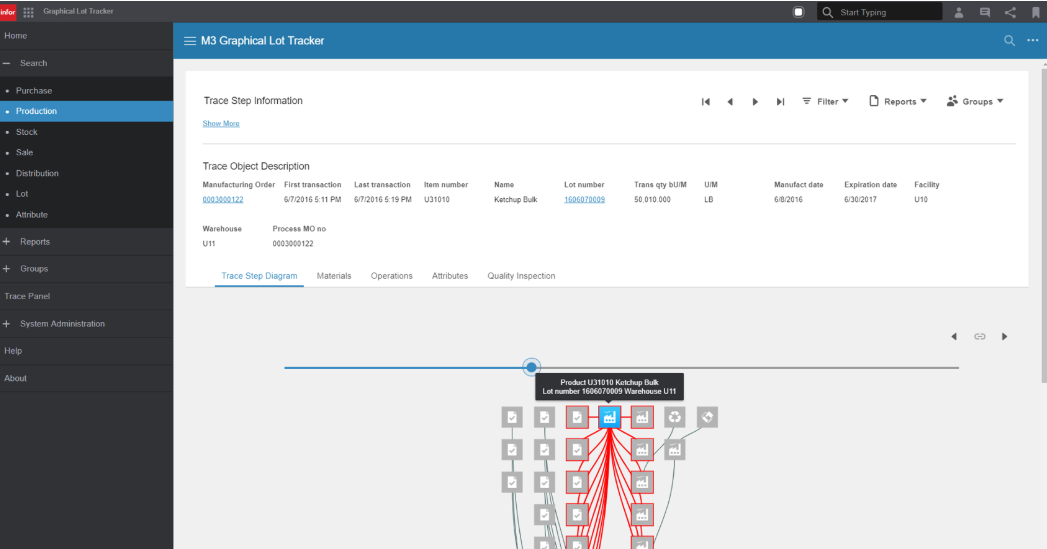Click the vertical scrollbar on right
The image size is (1047, 549).
1044,224
